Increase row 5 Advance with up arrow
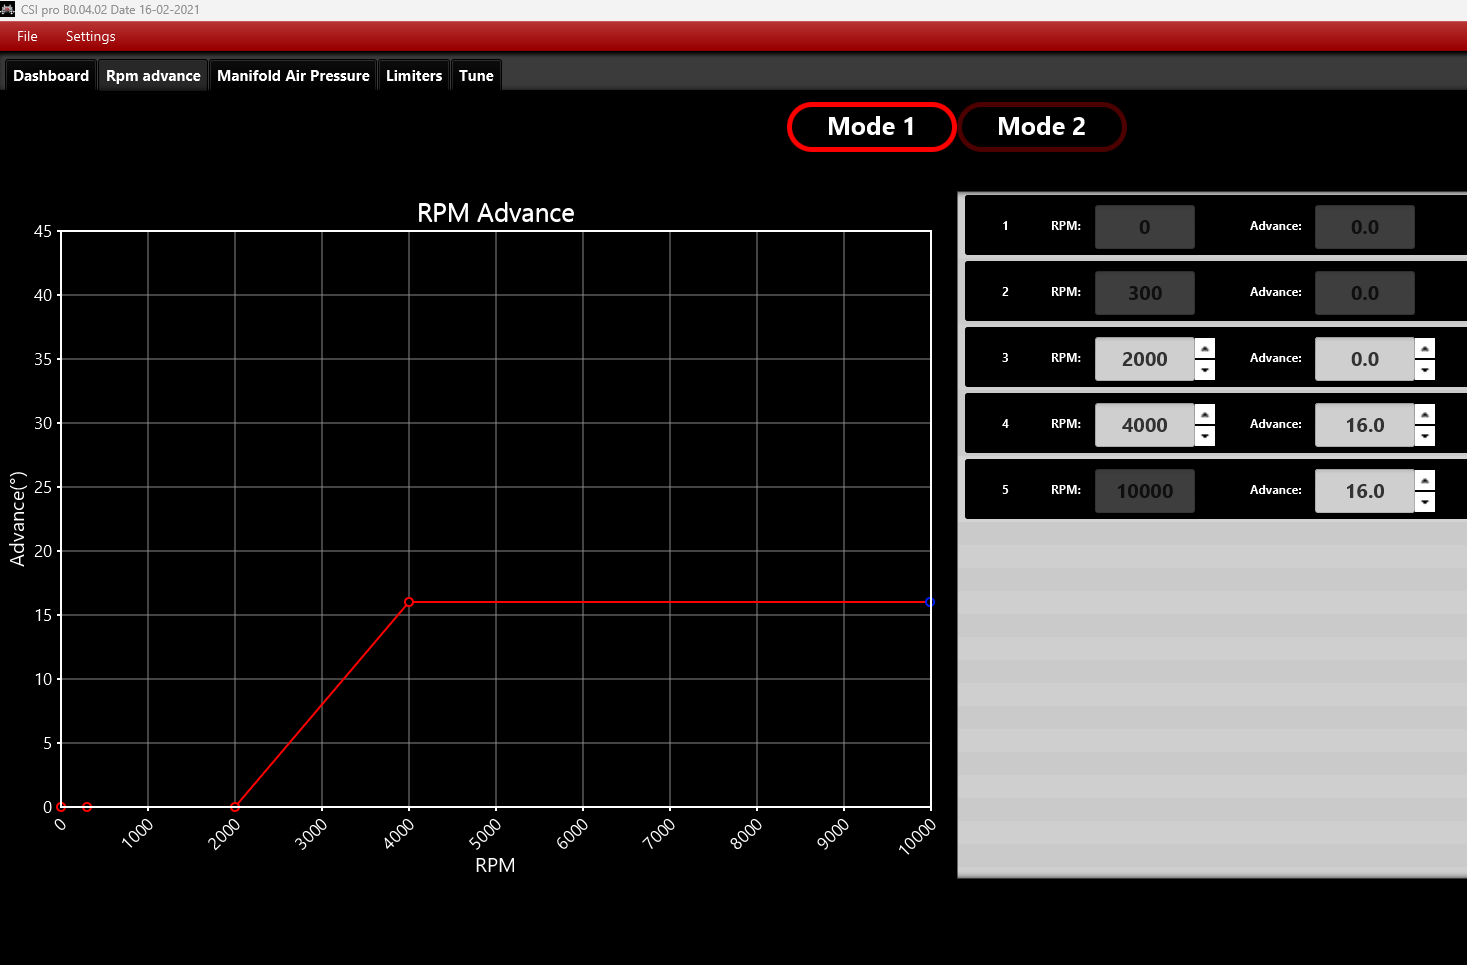Screen dimensions: 1467x965 point(1425,480)
